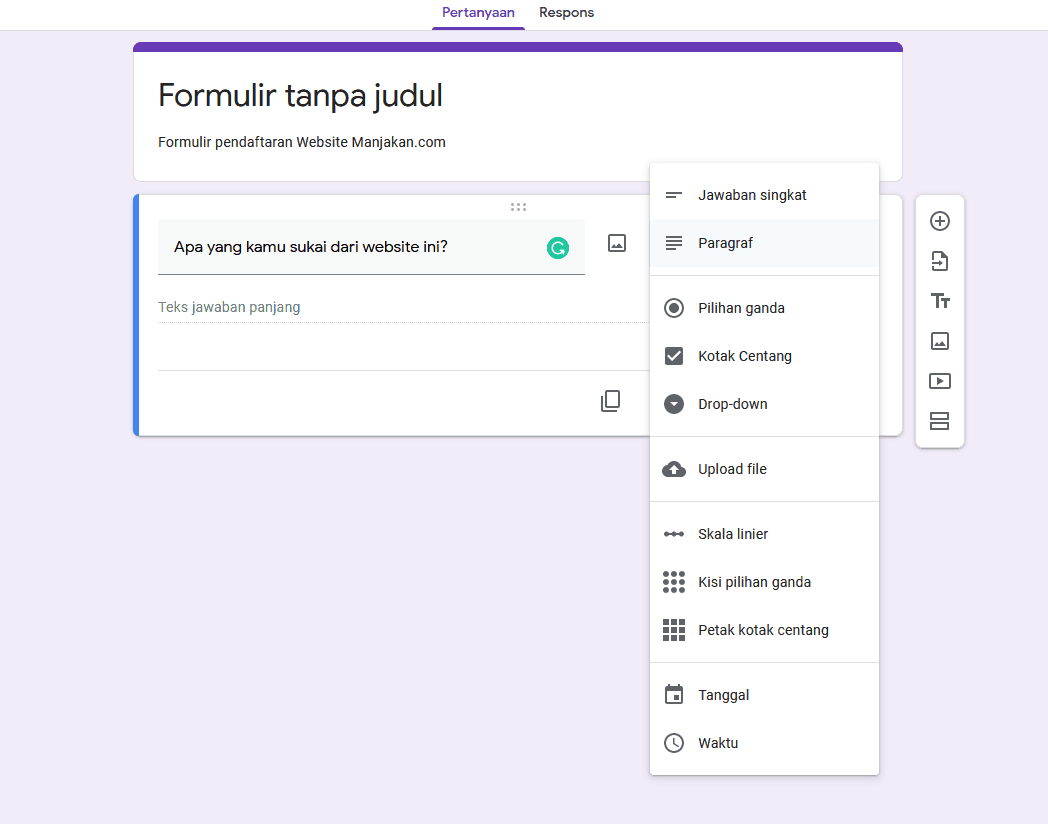The height and width of the screenshot is (824, 1048).
Task: Choose Drop-down as the question type
Action: pos(733,403)
